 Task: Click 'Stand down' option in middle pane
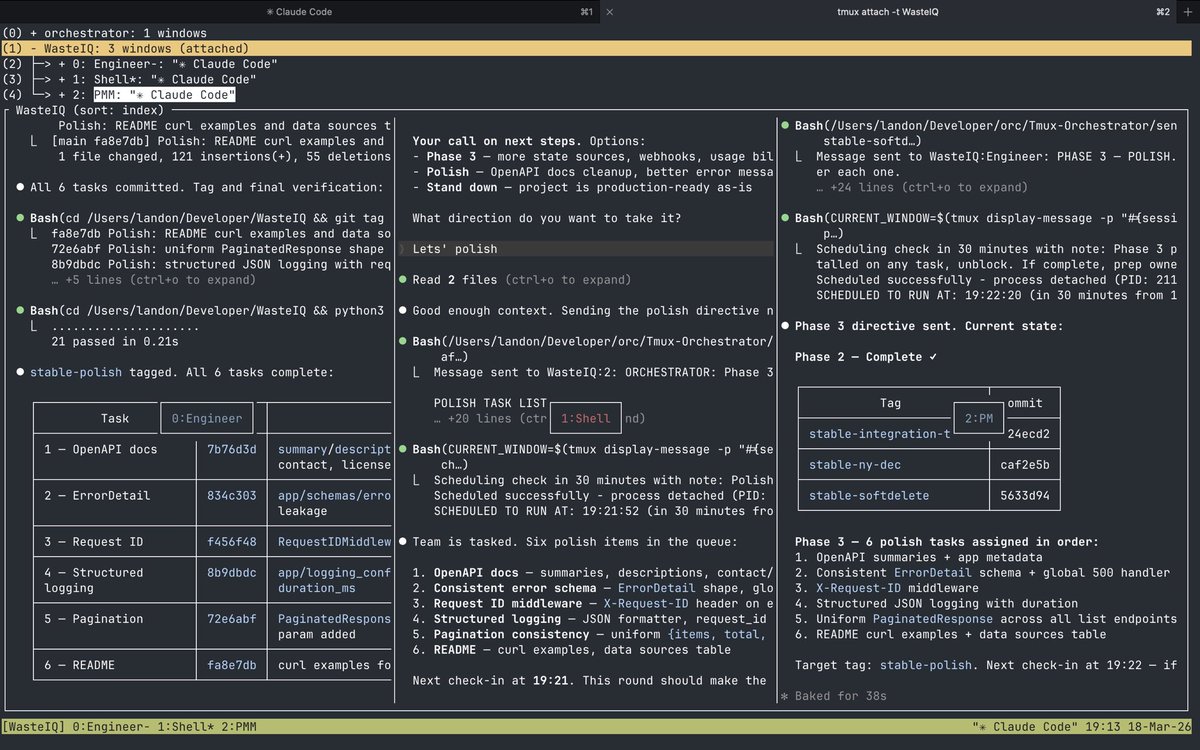[x=462, y=187]
